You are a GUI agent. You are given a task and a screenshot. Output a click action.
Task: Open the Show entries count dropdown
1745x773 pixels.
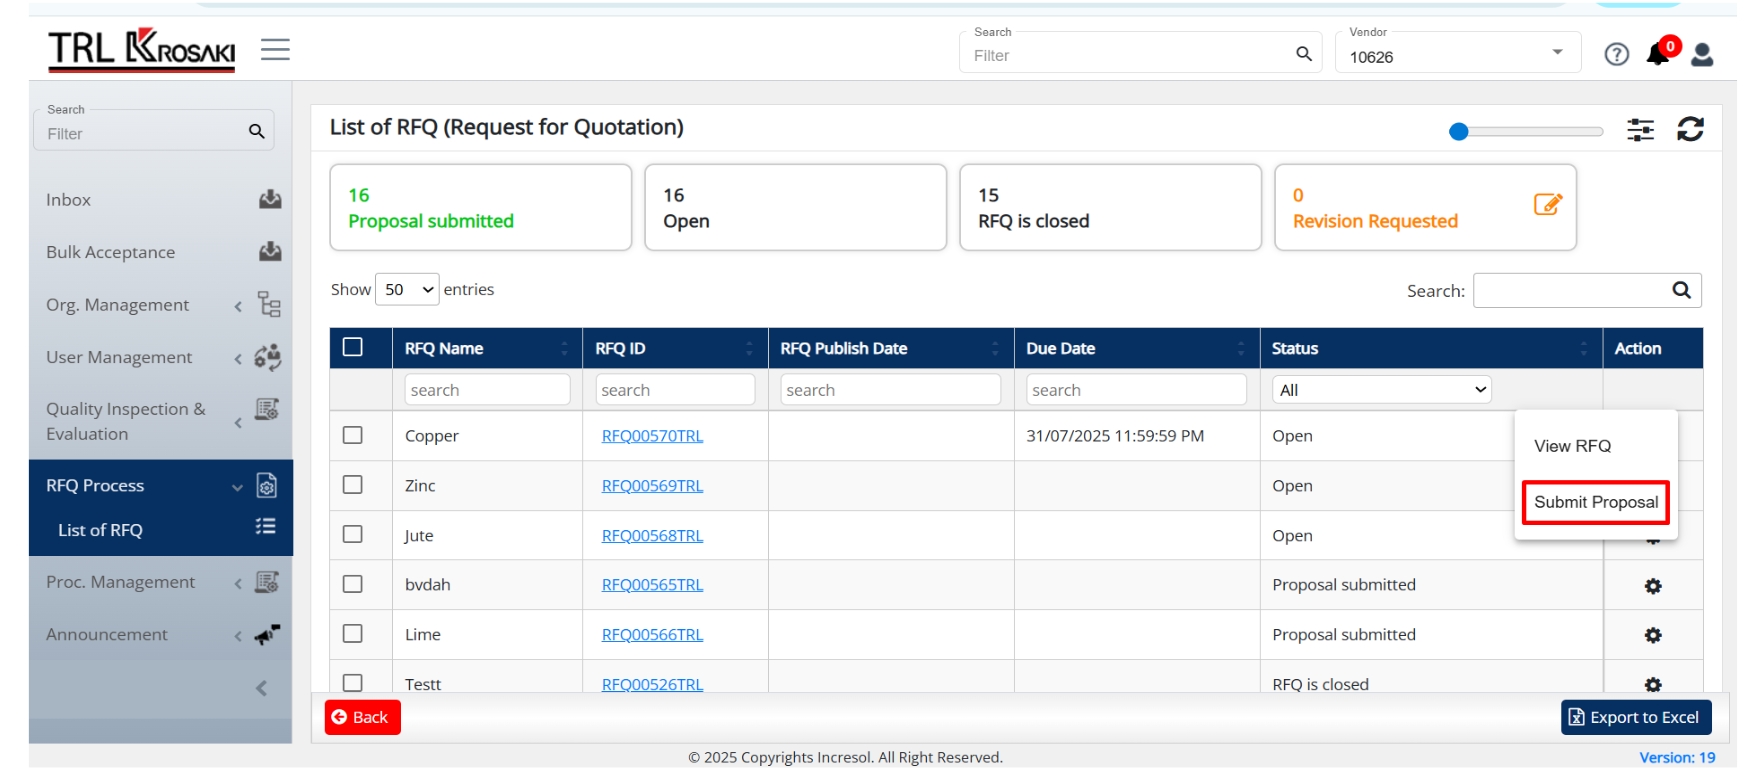(x=408, y=289)
